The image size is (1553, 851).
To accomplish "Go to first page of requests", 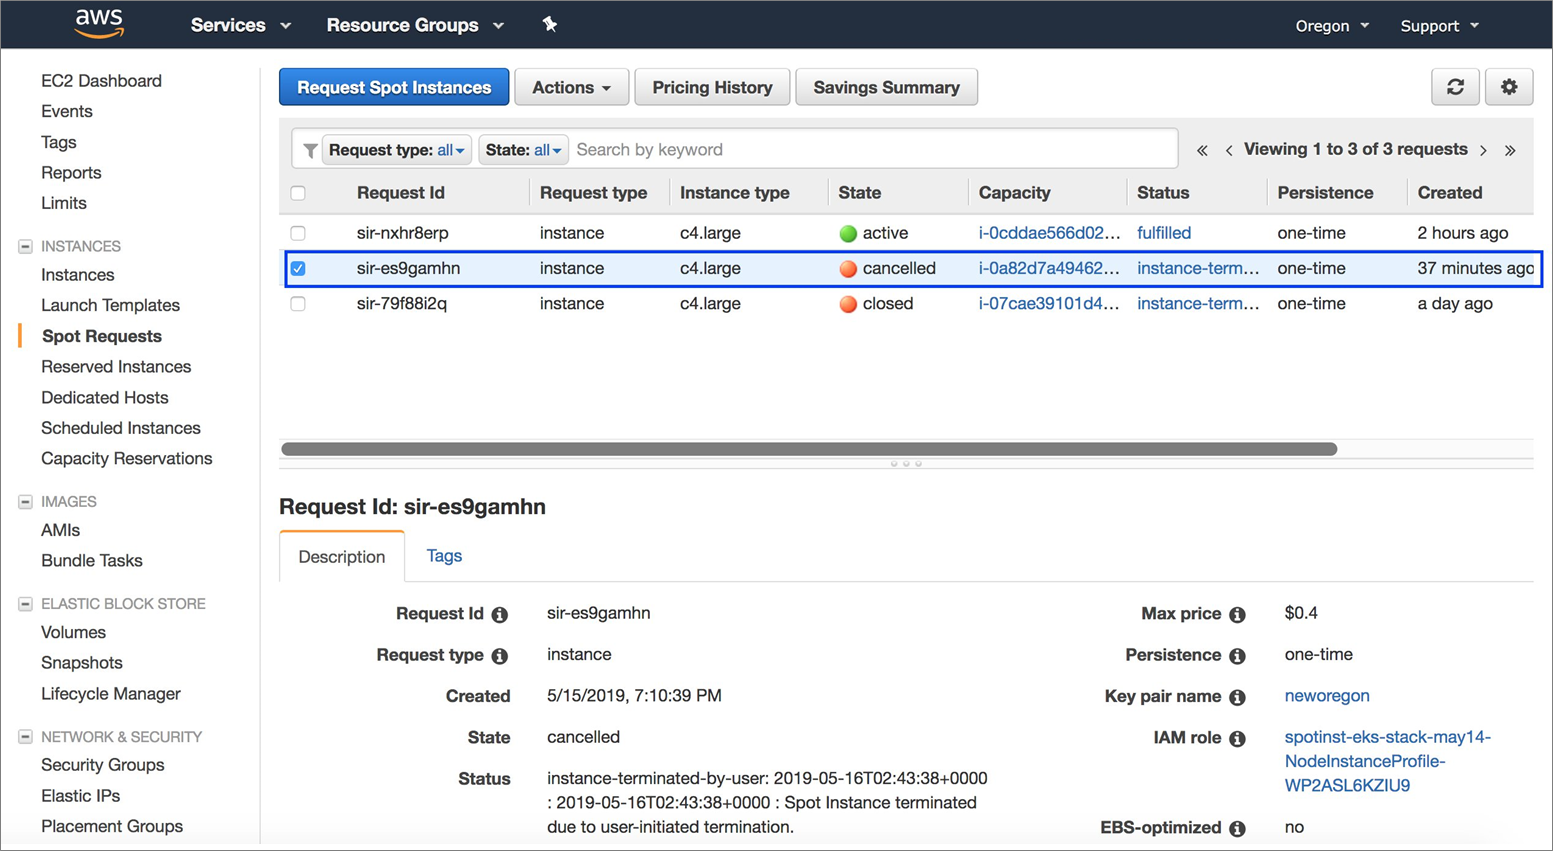I will coord(1202,150).
